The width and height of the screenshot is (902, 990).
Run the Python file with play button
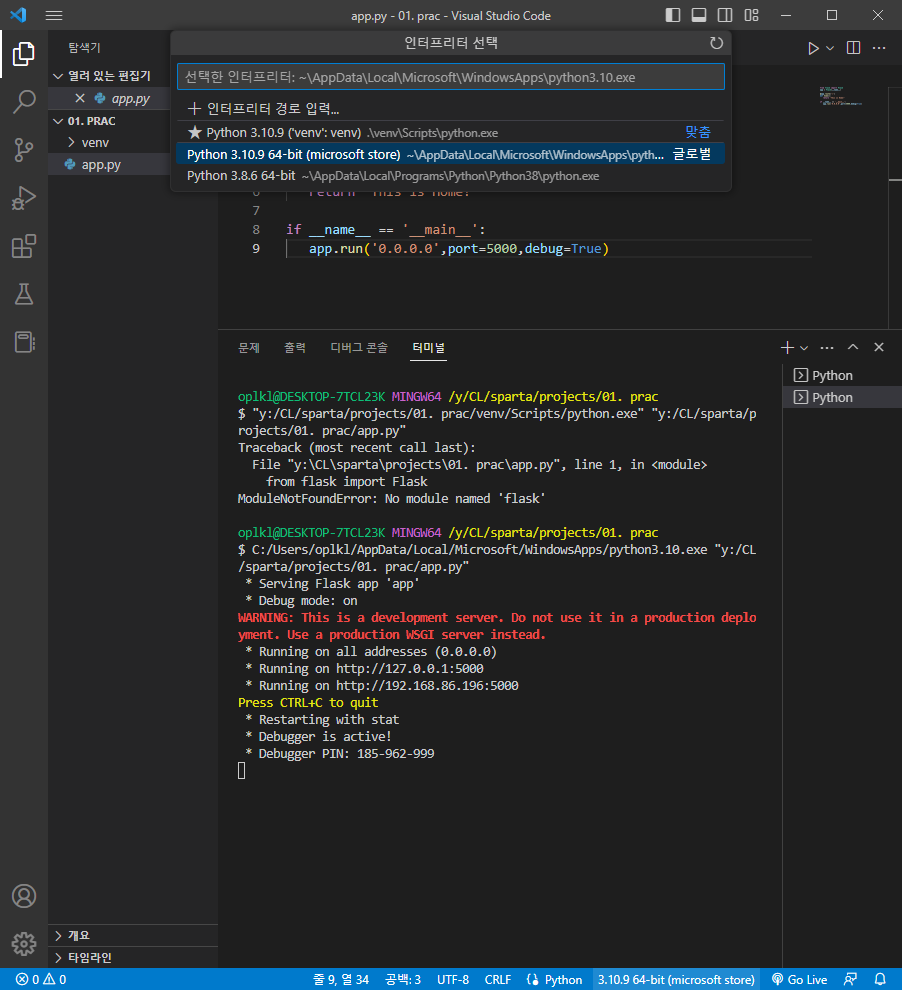pyautogui.click(x=813, y=48)
